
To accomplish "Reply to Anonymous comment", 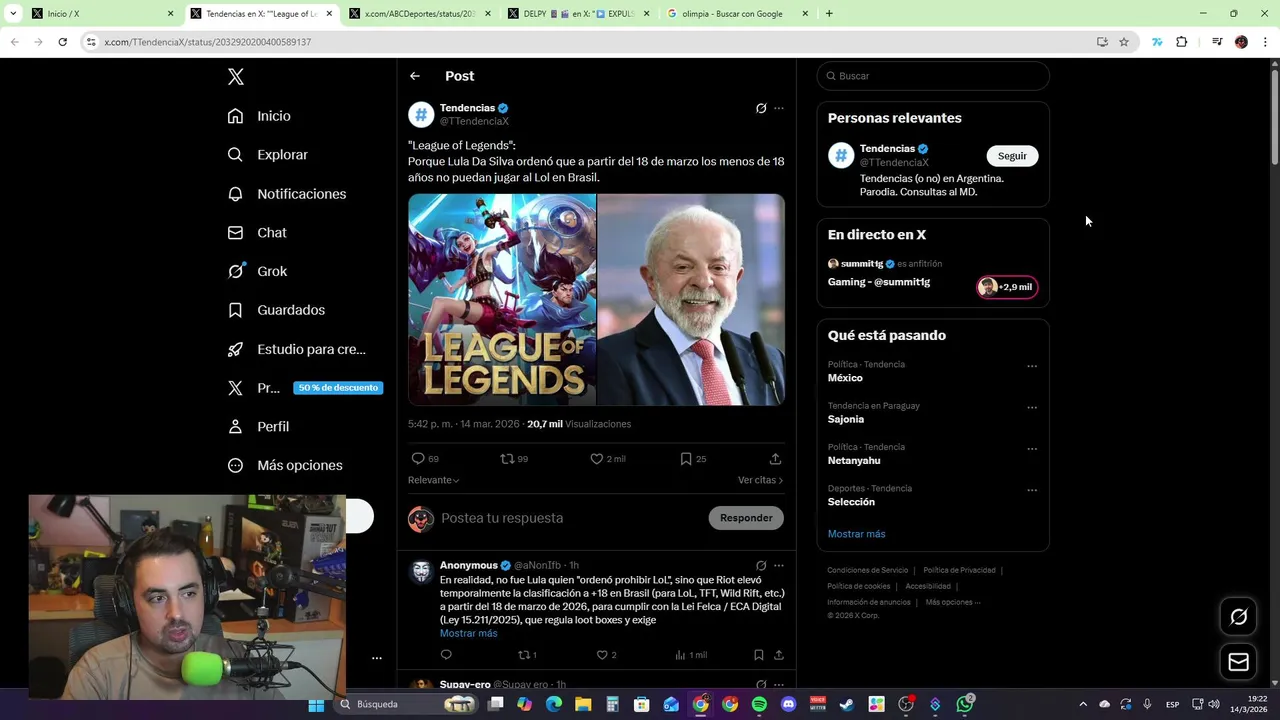I will tap(446, 655).
